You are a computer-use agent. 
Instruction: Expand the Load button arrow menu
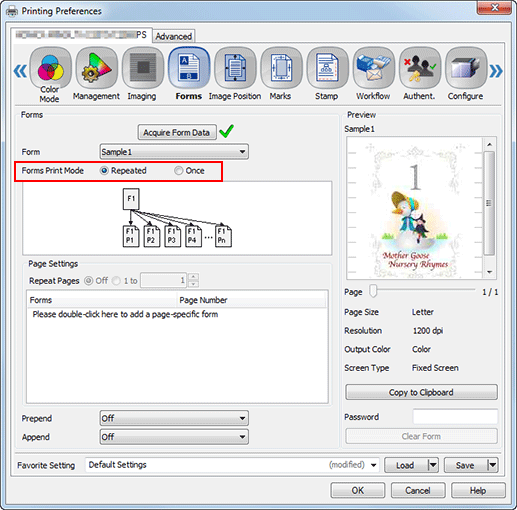[x=433, y=465]
